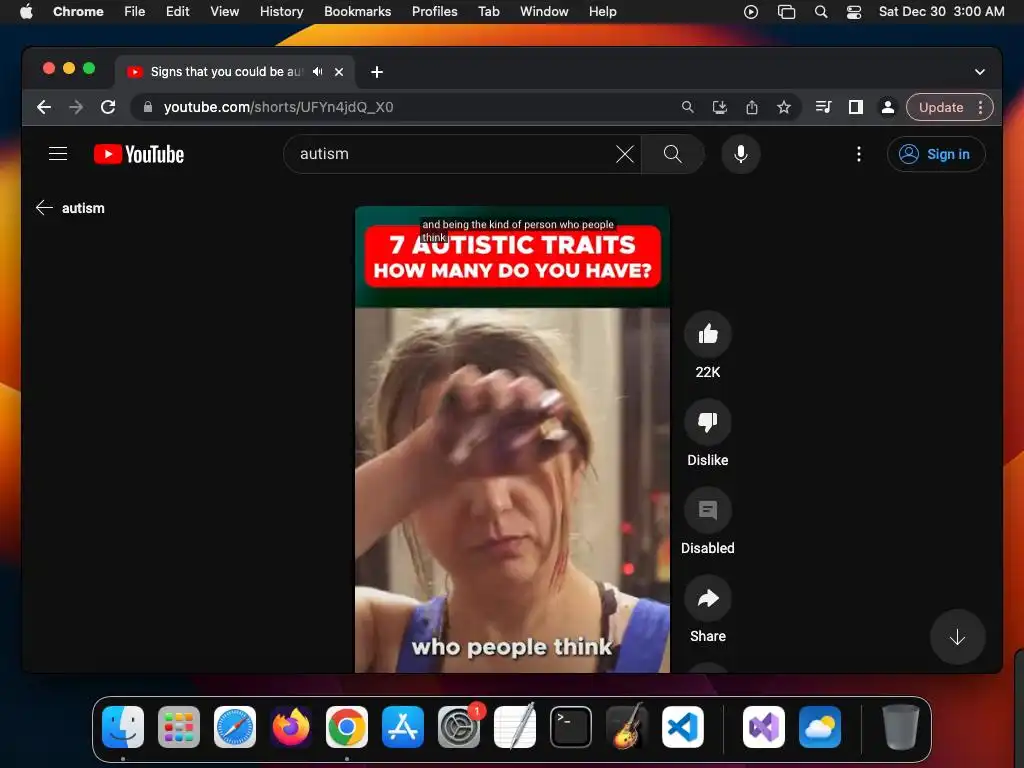Open Chrome three-dot menu

click(980, 107)
